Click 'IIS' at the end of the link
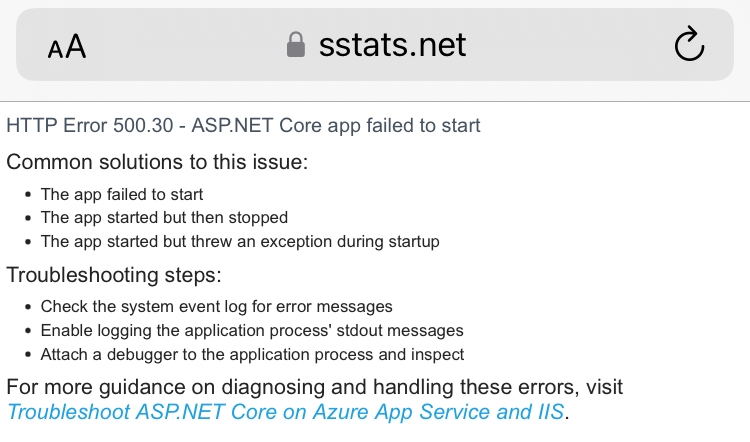The height and width of the screenshot is (442, 750). click(548, 411)
